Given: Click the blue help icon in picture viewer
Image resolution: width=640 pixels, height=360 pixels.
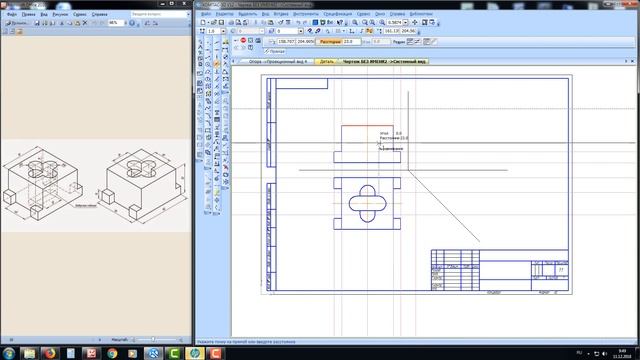Looking at the screenshot, I should click(x=132, y=23).
